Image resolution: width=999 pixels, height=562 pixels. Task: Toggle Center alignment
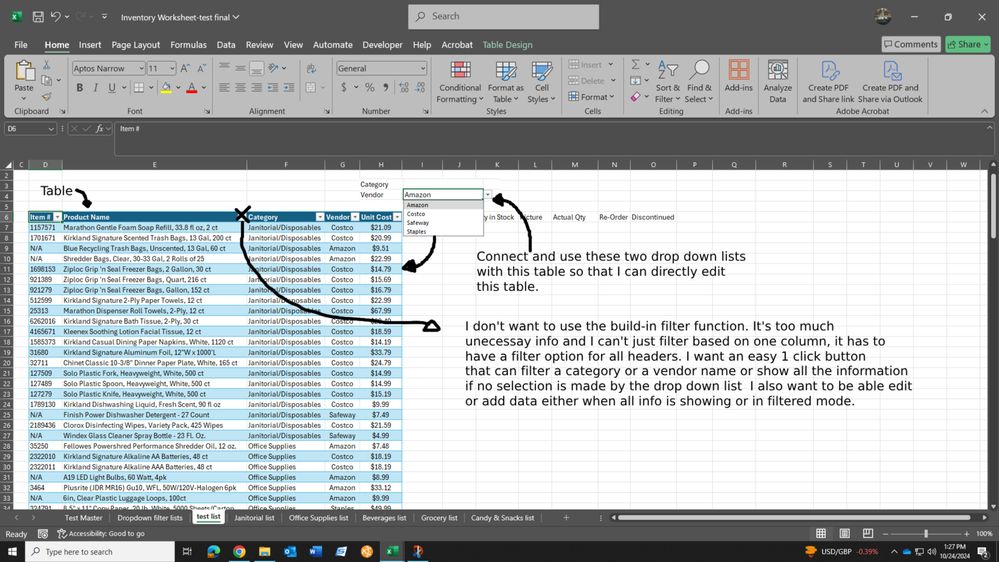(240, 88)
